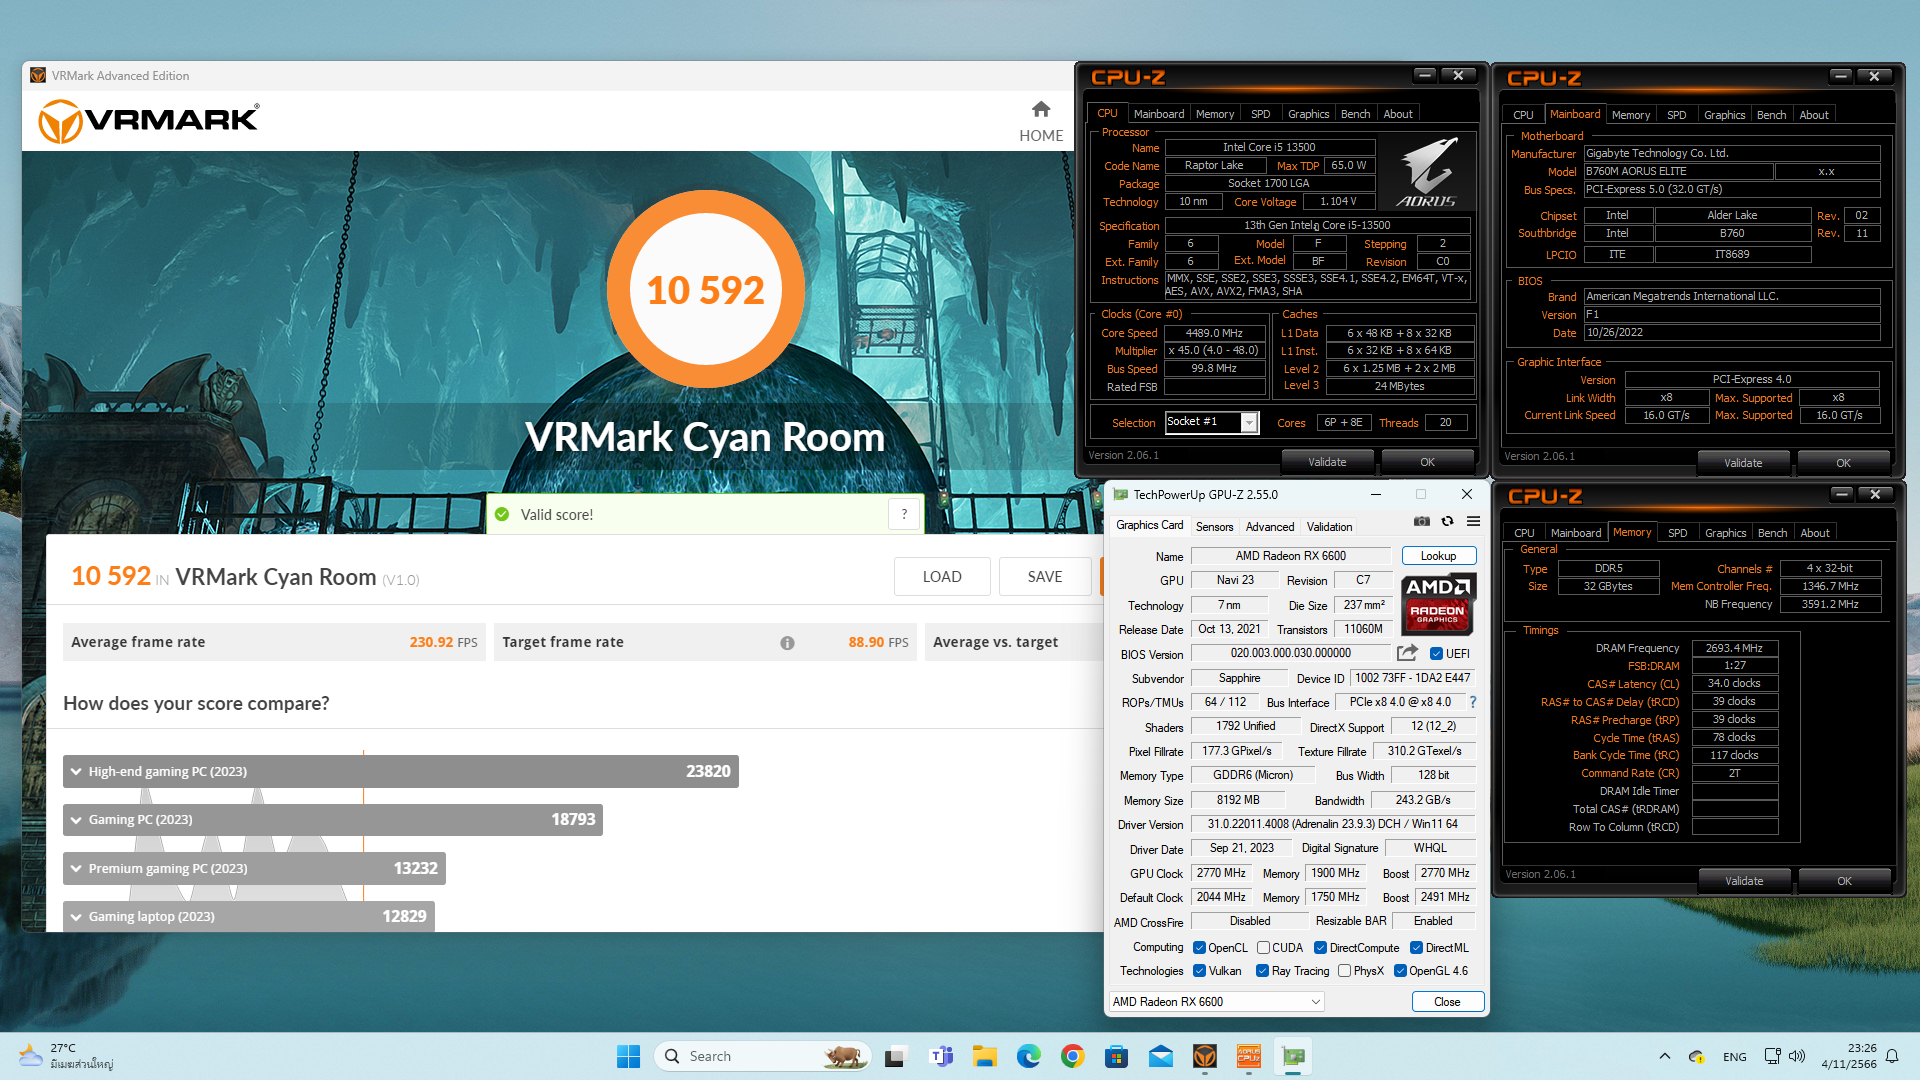Open Microsoft Teams from taskbar

(x=941, y=1056)
